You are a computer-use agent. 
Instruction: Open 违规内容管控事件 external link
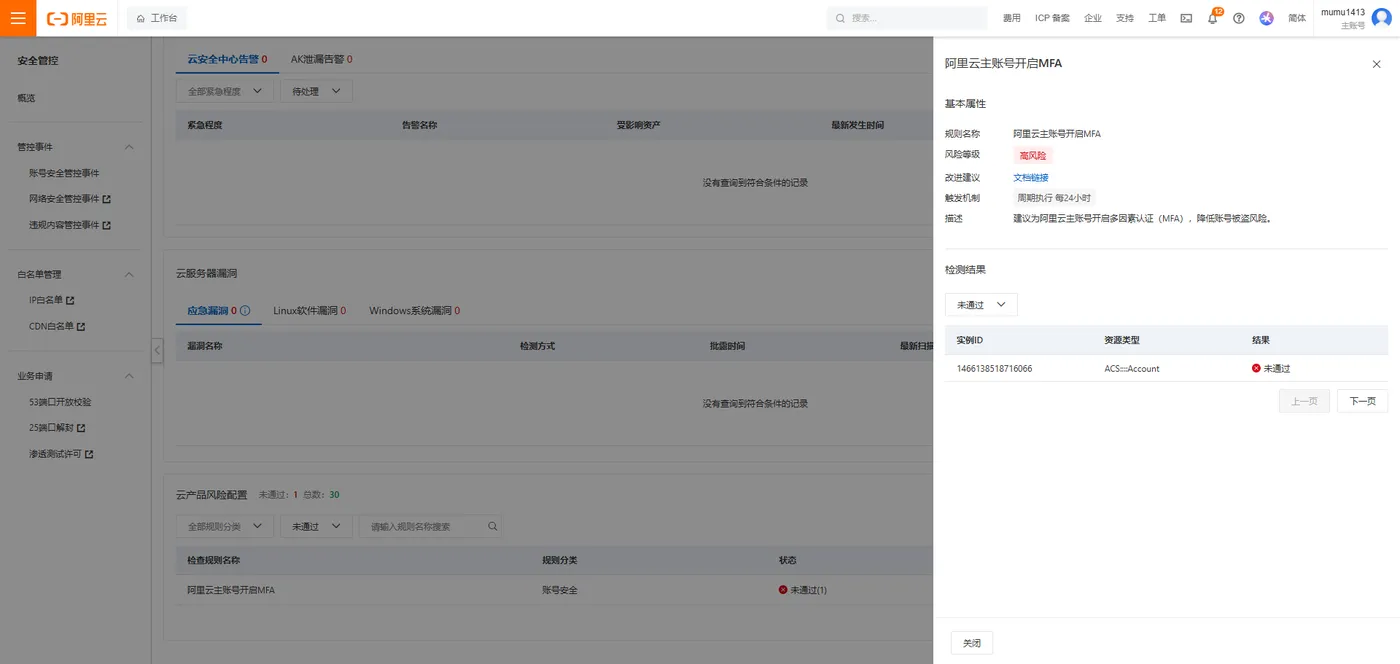(70, 225)
